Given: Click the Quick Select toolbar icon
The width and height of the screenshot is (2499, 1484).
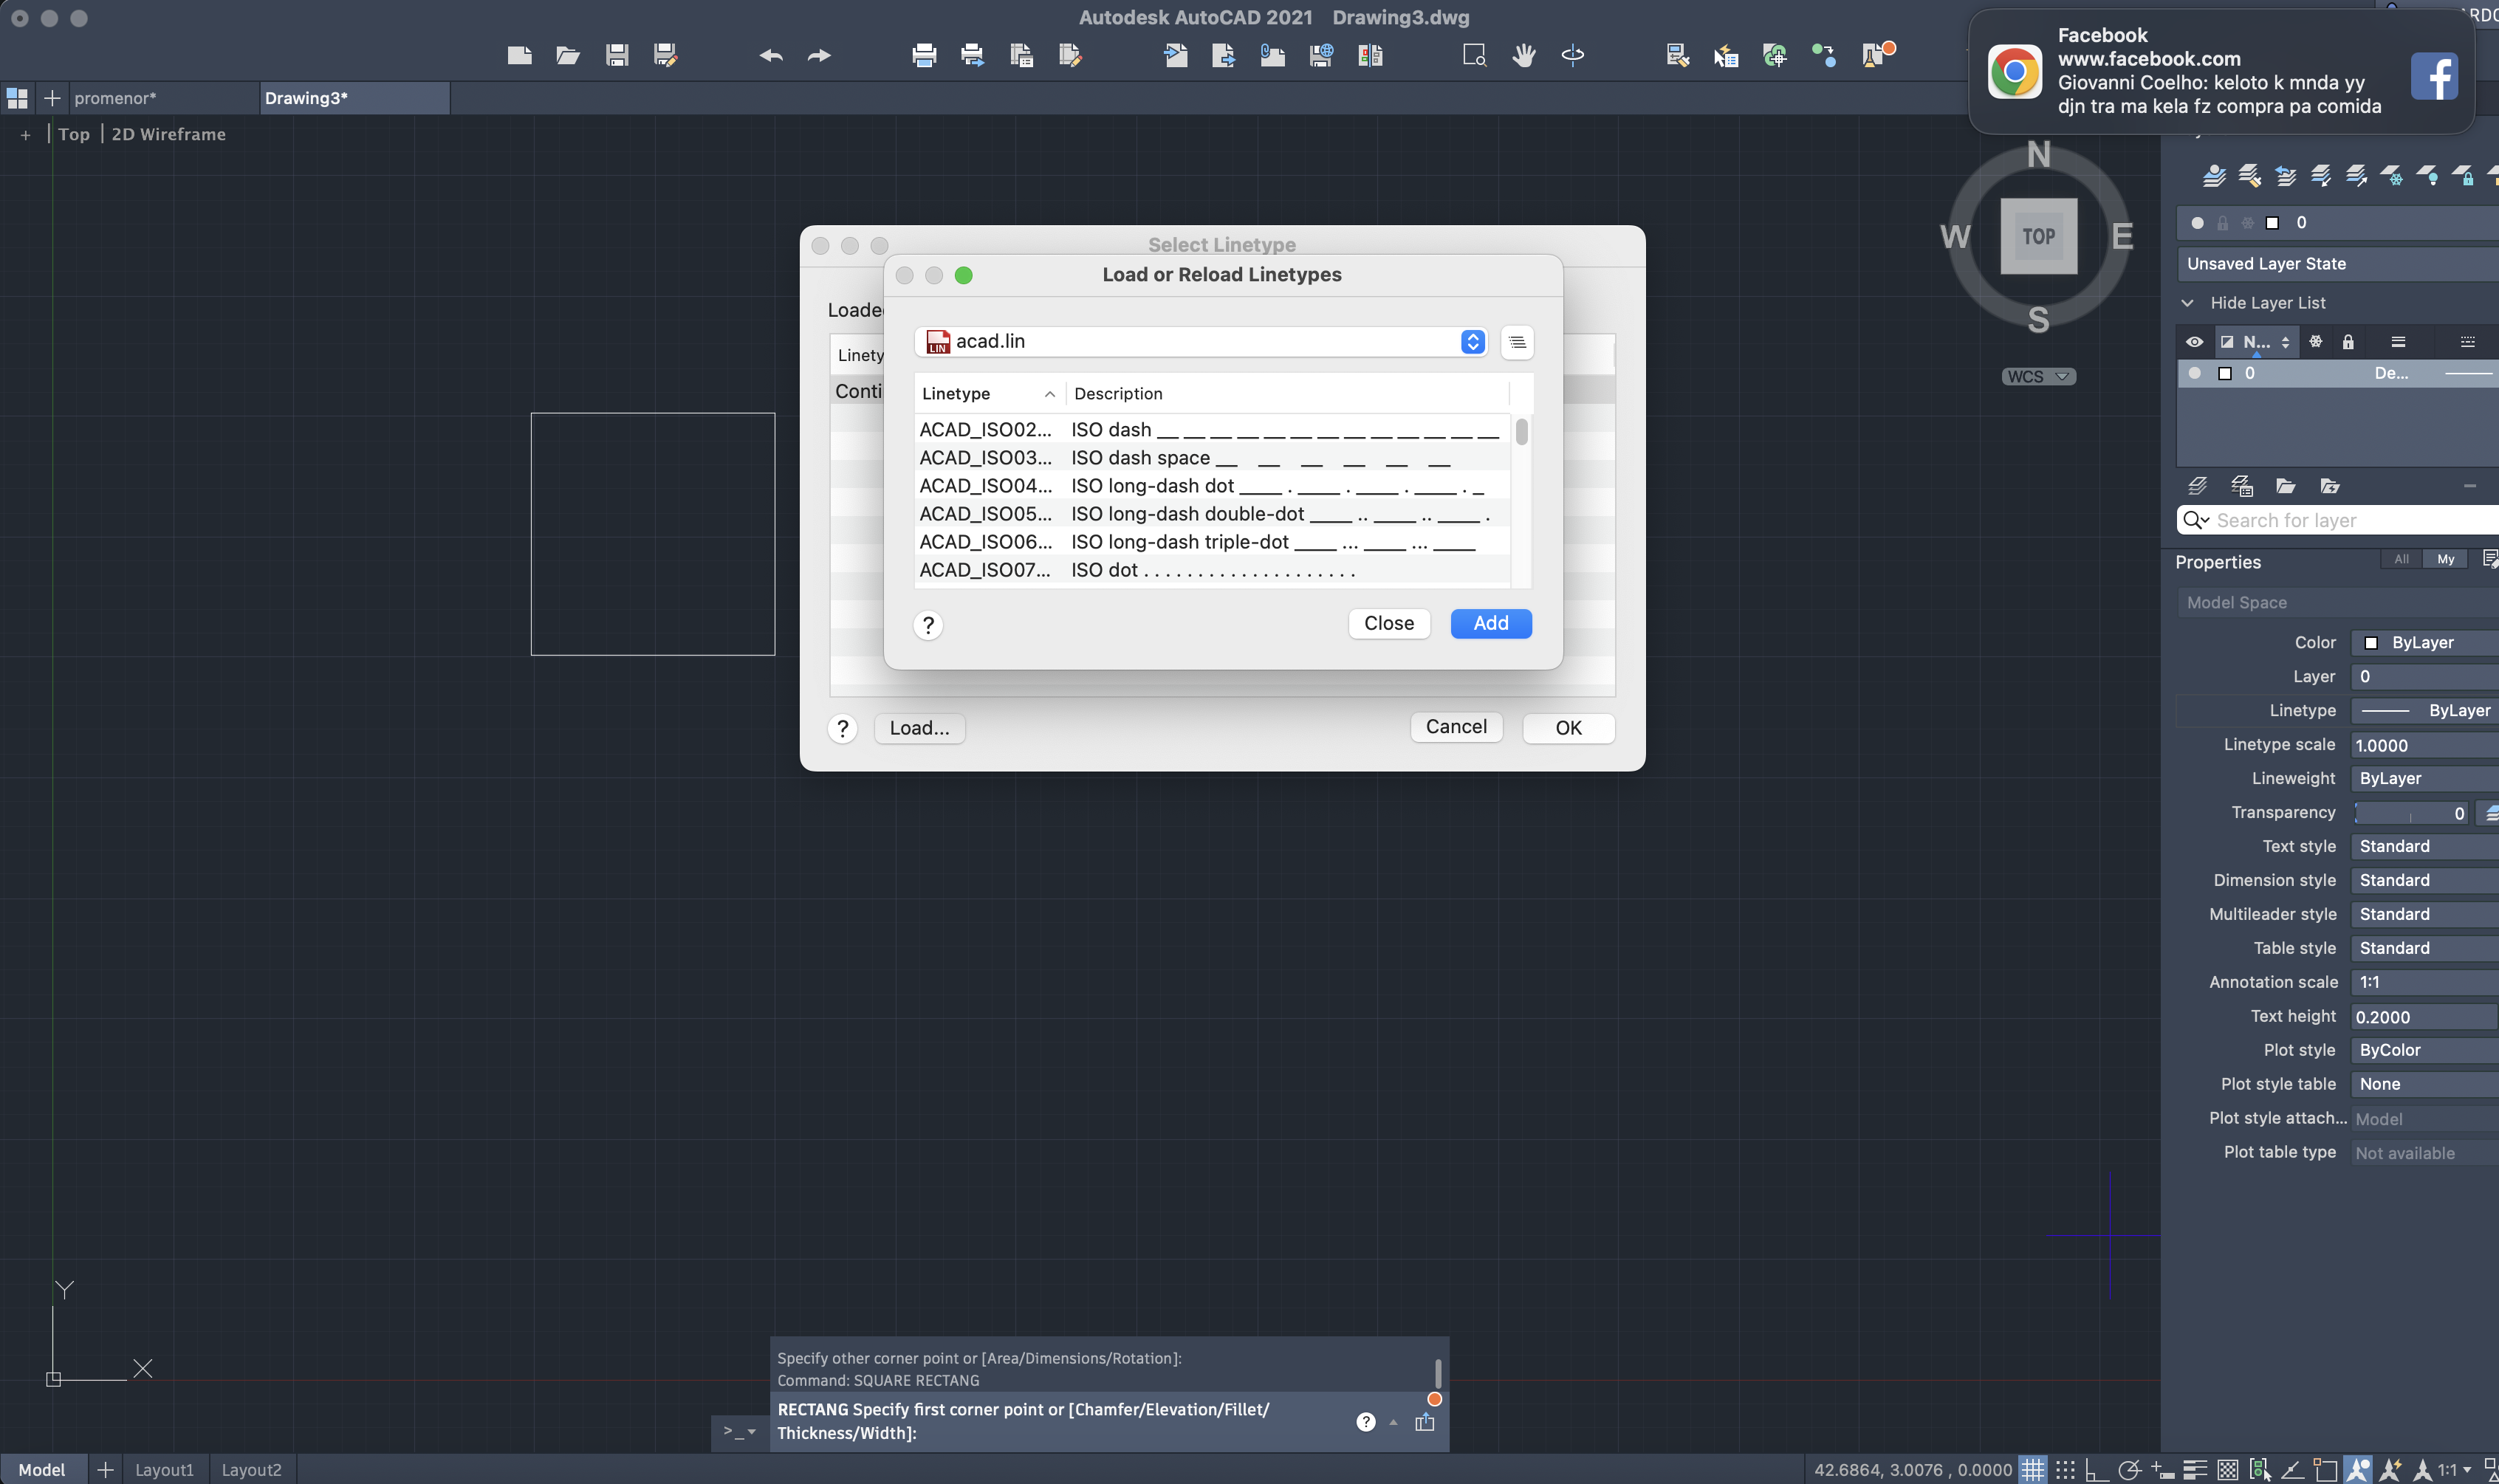Looking at the screenshot, I should click(x=1726, y=55).
